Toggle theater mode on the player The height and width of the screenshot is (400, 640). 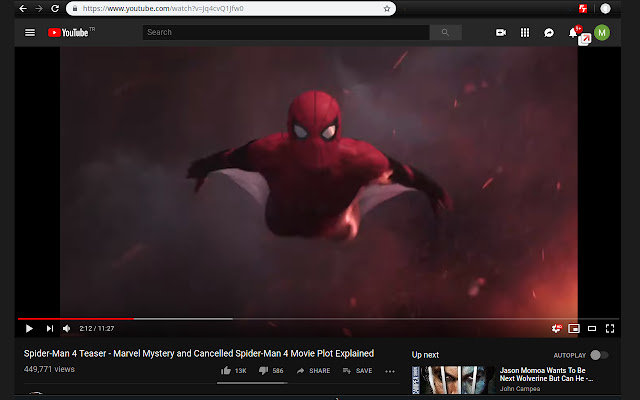click(592, 328)
